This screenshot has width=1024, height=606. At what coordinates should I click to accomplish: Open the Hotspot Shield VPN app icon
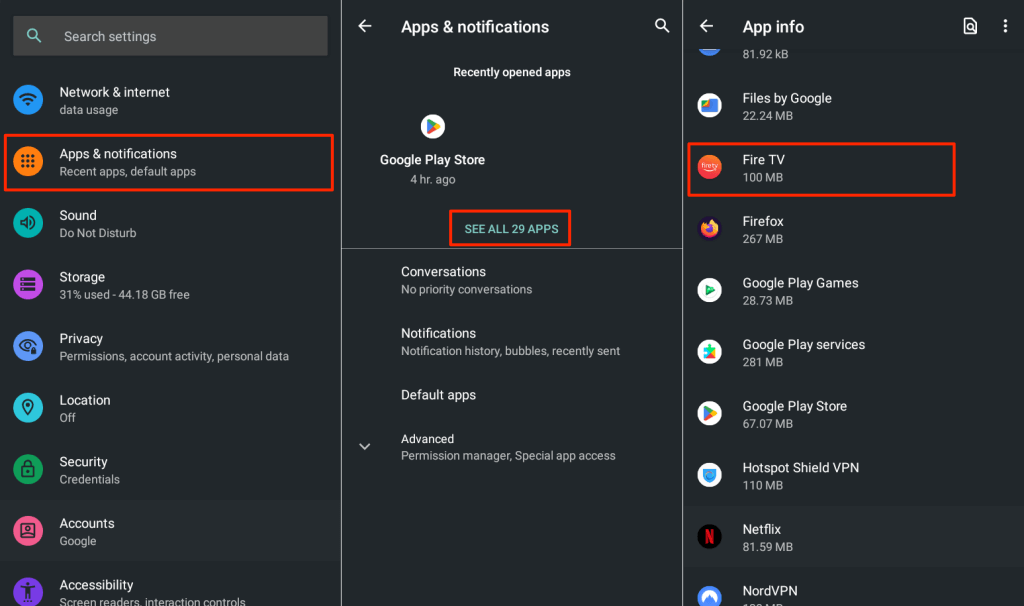click(709, 476)
